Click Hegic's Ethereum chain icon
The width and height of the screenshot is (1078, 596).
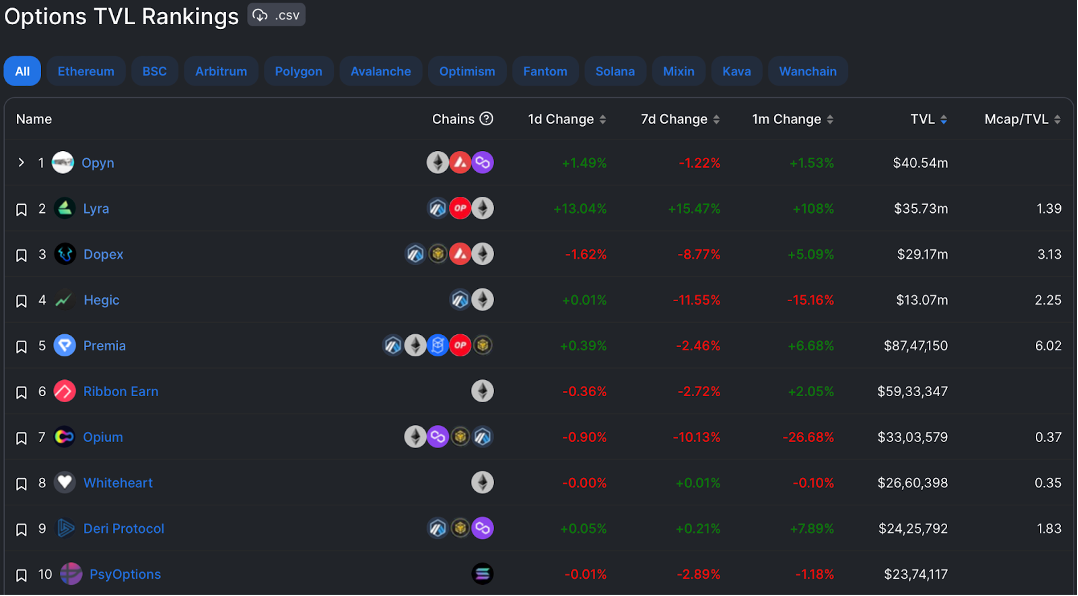(483, 300)
